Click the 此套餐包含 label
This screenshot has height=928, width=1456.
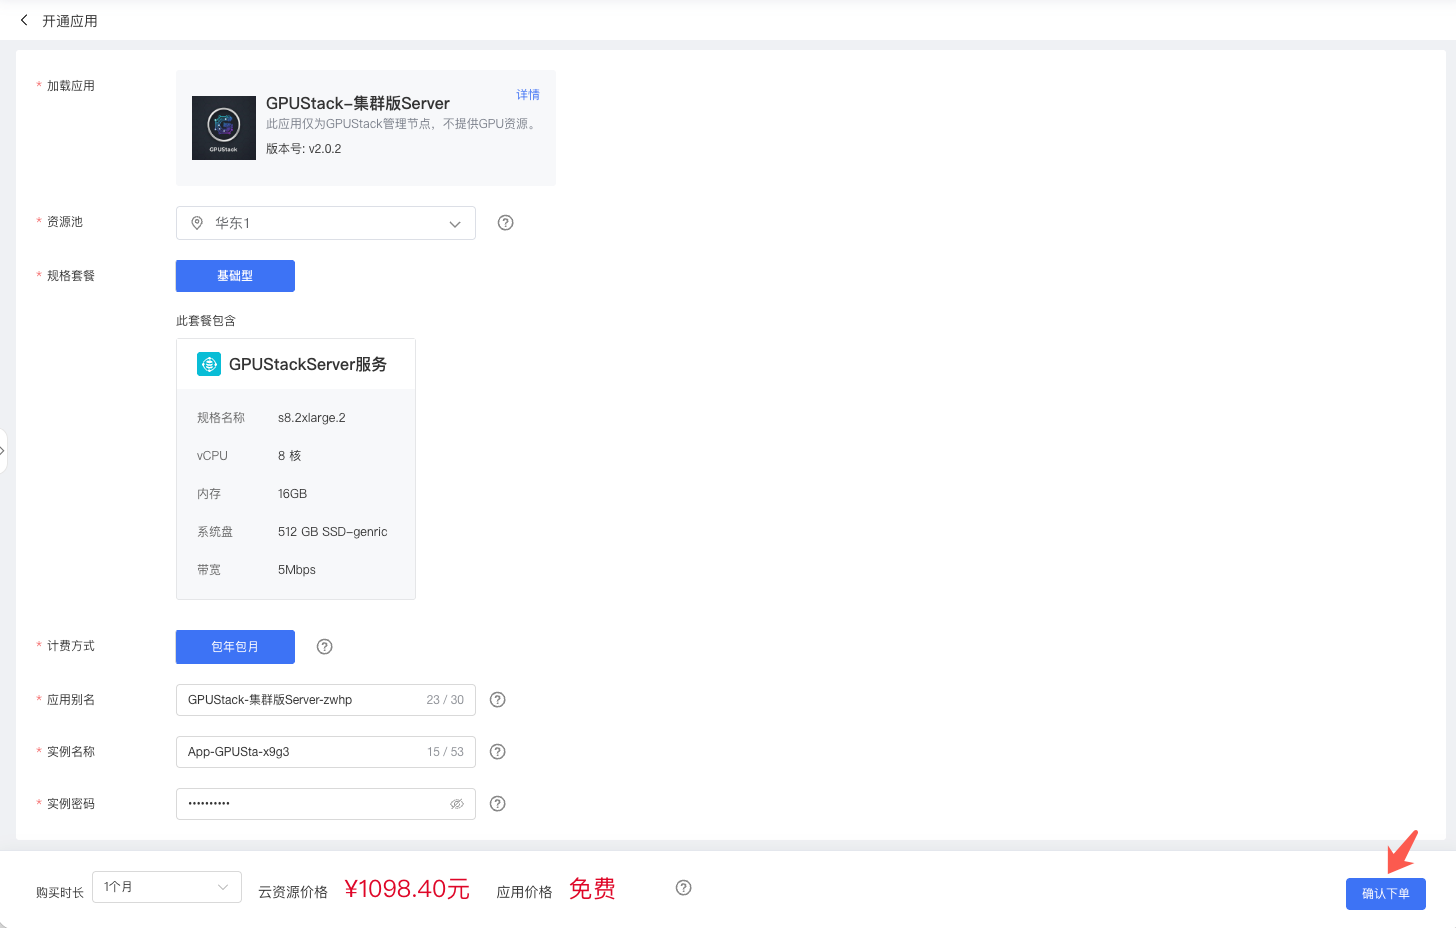(206, 321)
